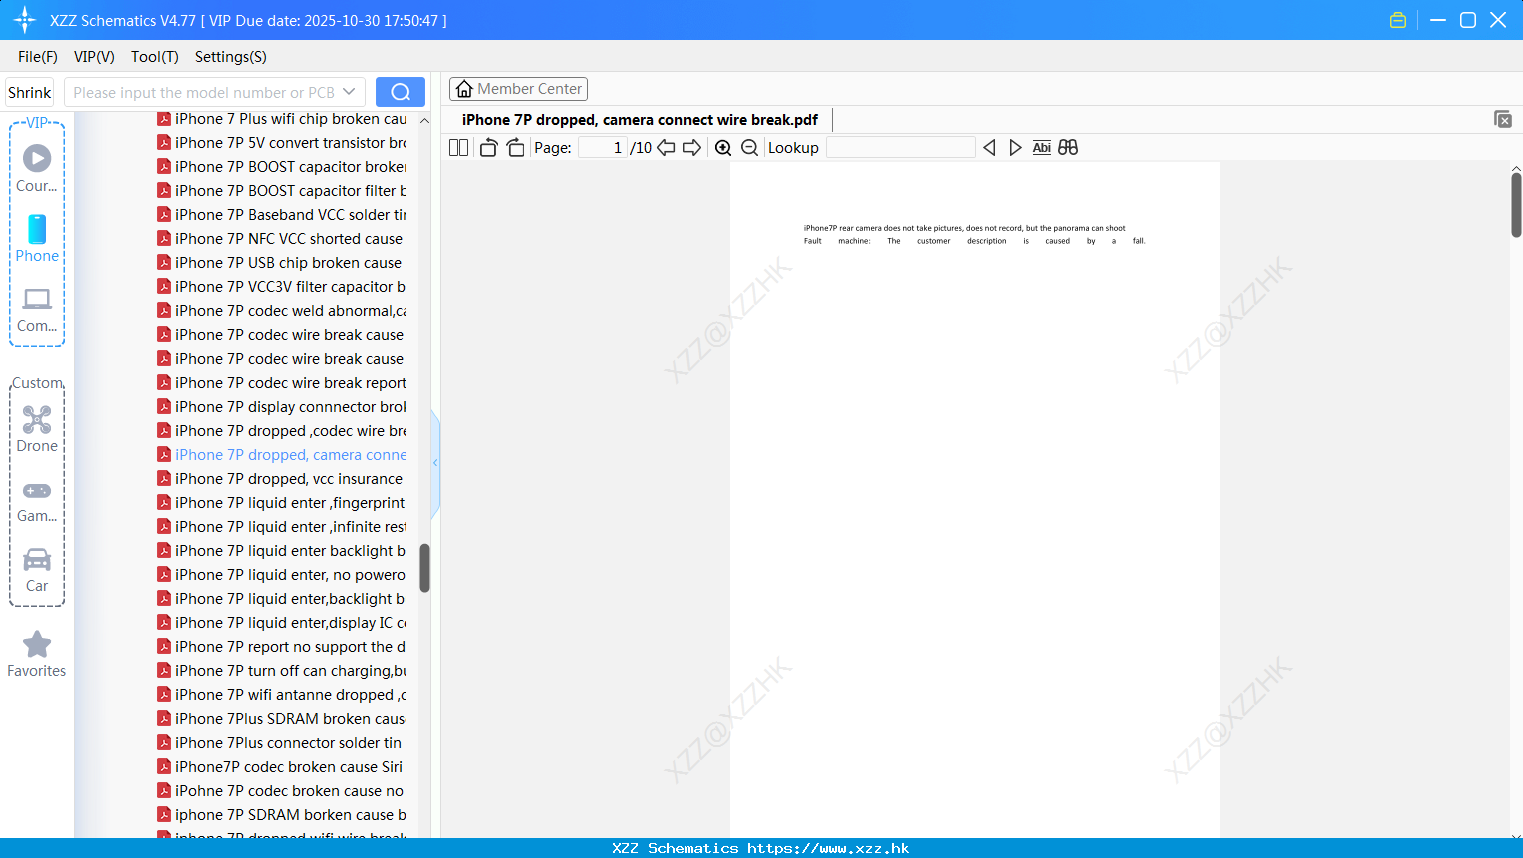Open the model number dropdown arrow
Viewport: 1523px width, 858px height.
[x=349, y=92]
